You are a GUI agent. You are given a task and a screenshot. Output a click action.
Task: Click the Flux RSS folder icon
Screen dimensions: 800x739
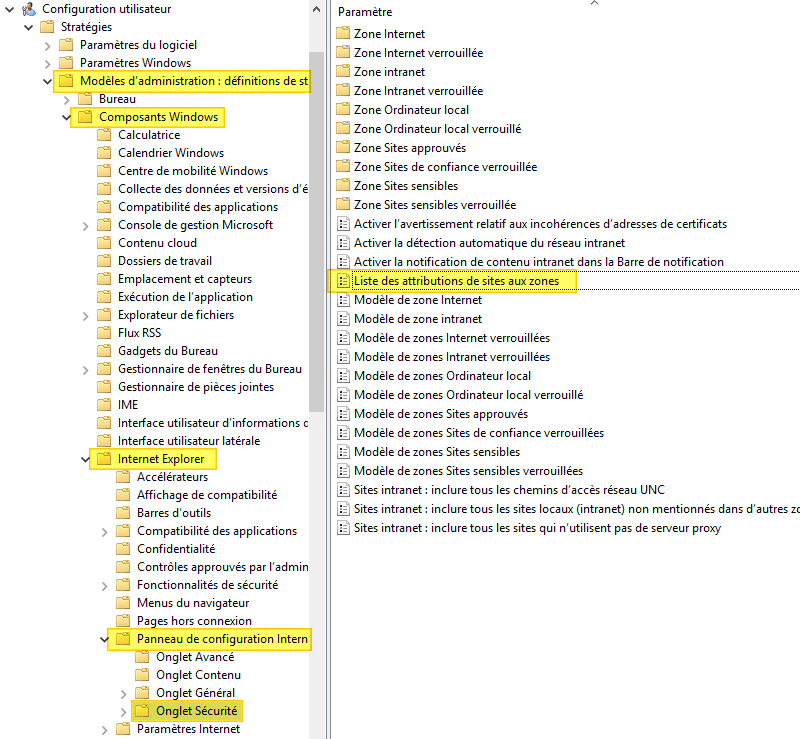104,333
